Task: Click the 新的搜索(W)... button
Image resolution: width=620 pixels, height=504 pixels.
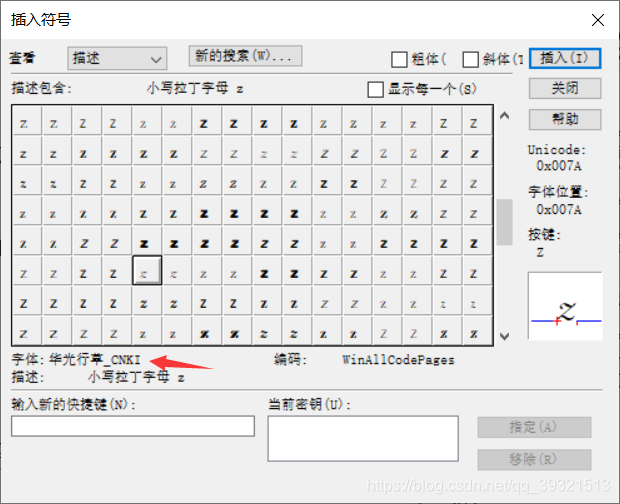Action: point(245,56)
